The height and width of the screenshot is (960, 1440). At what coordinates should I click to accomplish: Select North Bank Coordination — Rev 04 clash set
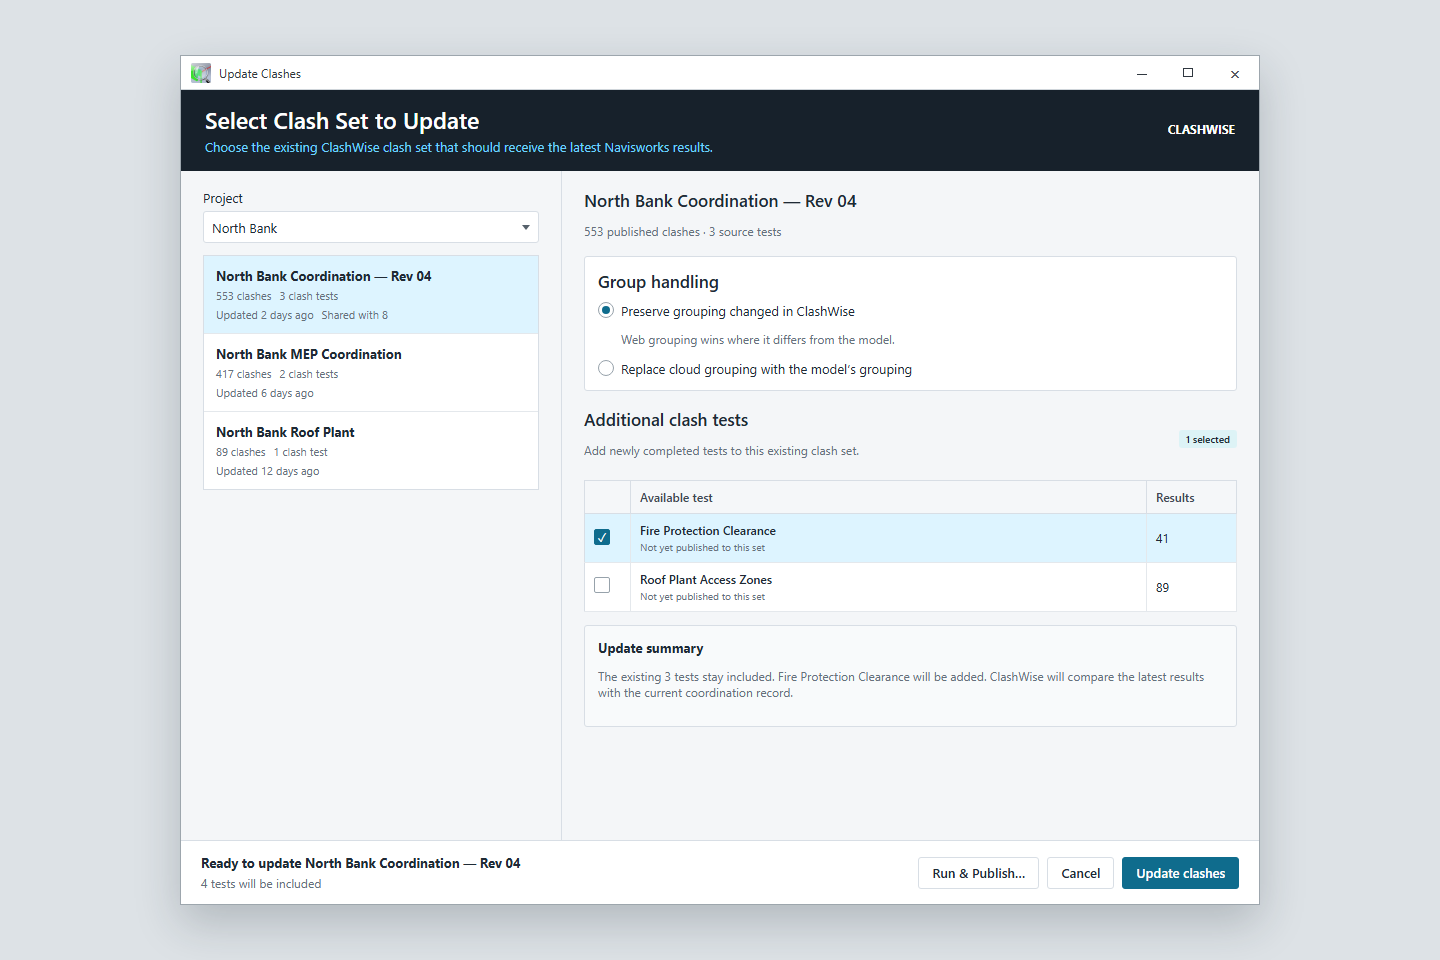[x=371, y=295]
